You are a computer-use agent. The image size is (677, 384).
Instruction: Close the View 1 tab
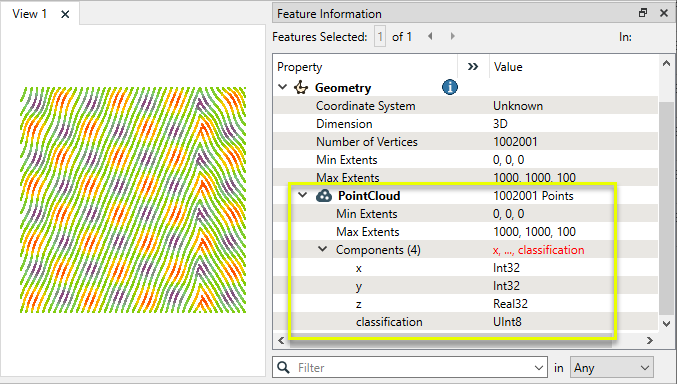pos(65,14)
